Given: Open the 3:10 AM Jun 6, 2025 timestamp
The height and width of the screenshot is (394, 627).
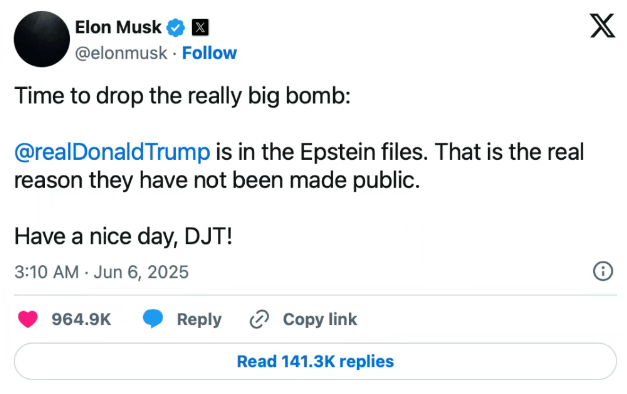Looking at the screenshot, I should (102, 272).
